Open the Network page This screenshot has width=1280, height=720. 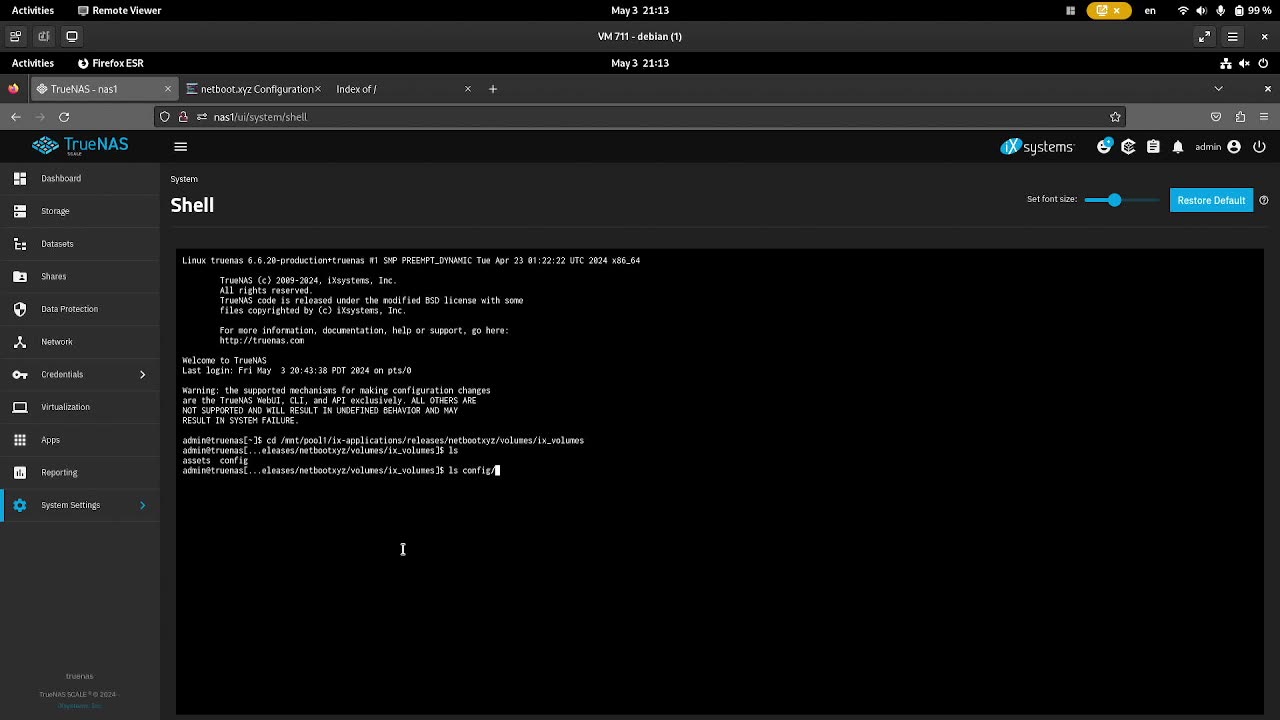(80, 342)
